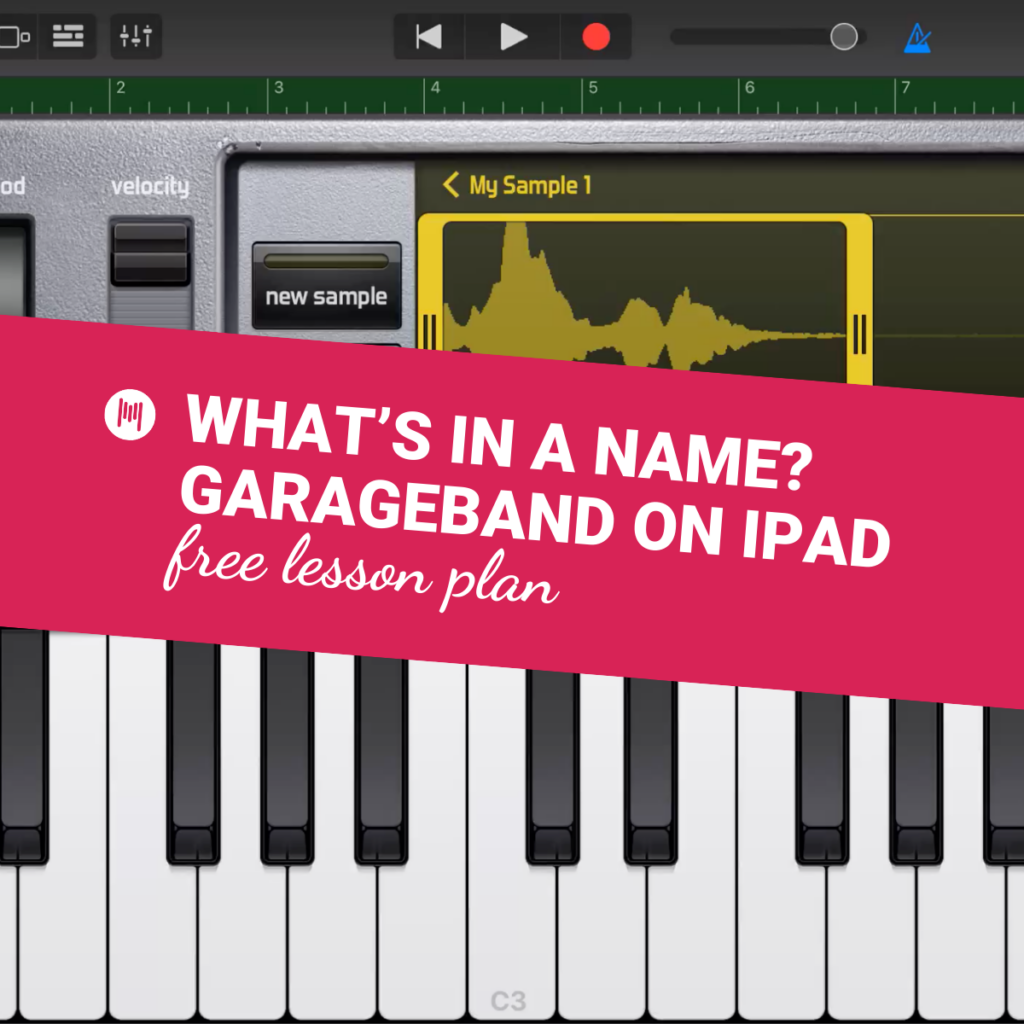The width and height of the screenshot is (1024, 1024).
Task: Click bar 2 on the ruler
Action: (121, 88)
